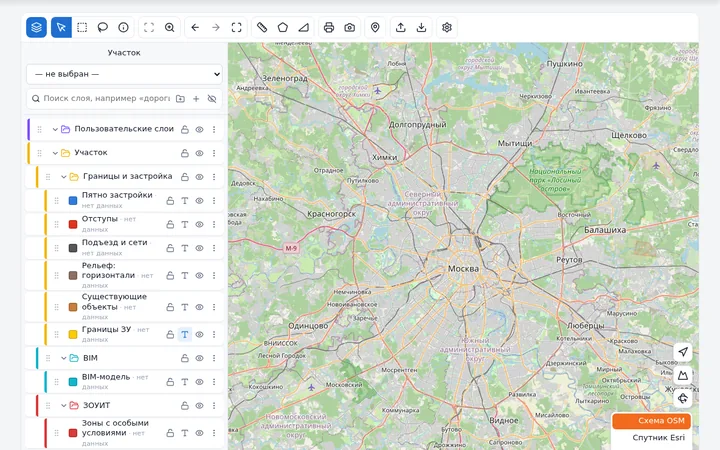Open more options for BIM folder
The image size is (720, 450).
point(214,358)
